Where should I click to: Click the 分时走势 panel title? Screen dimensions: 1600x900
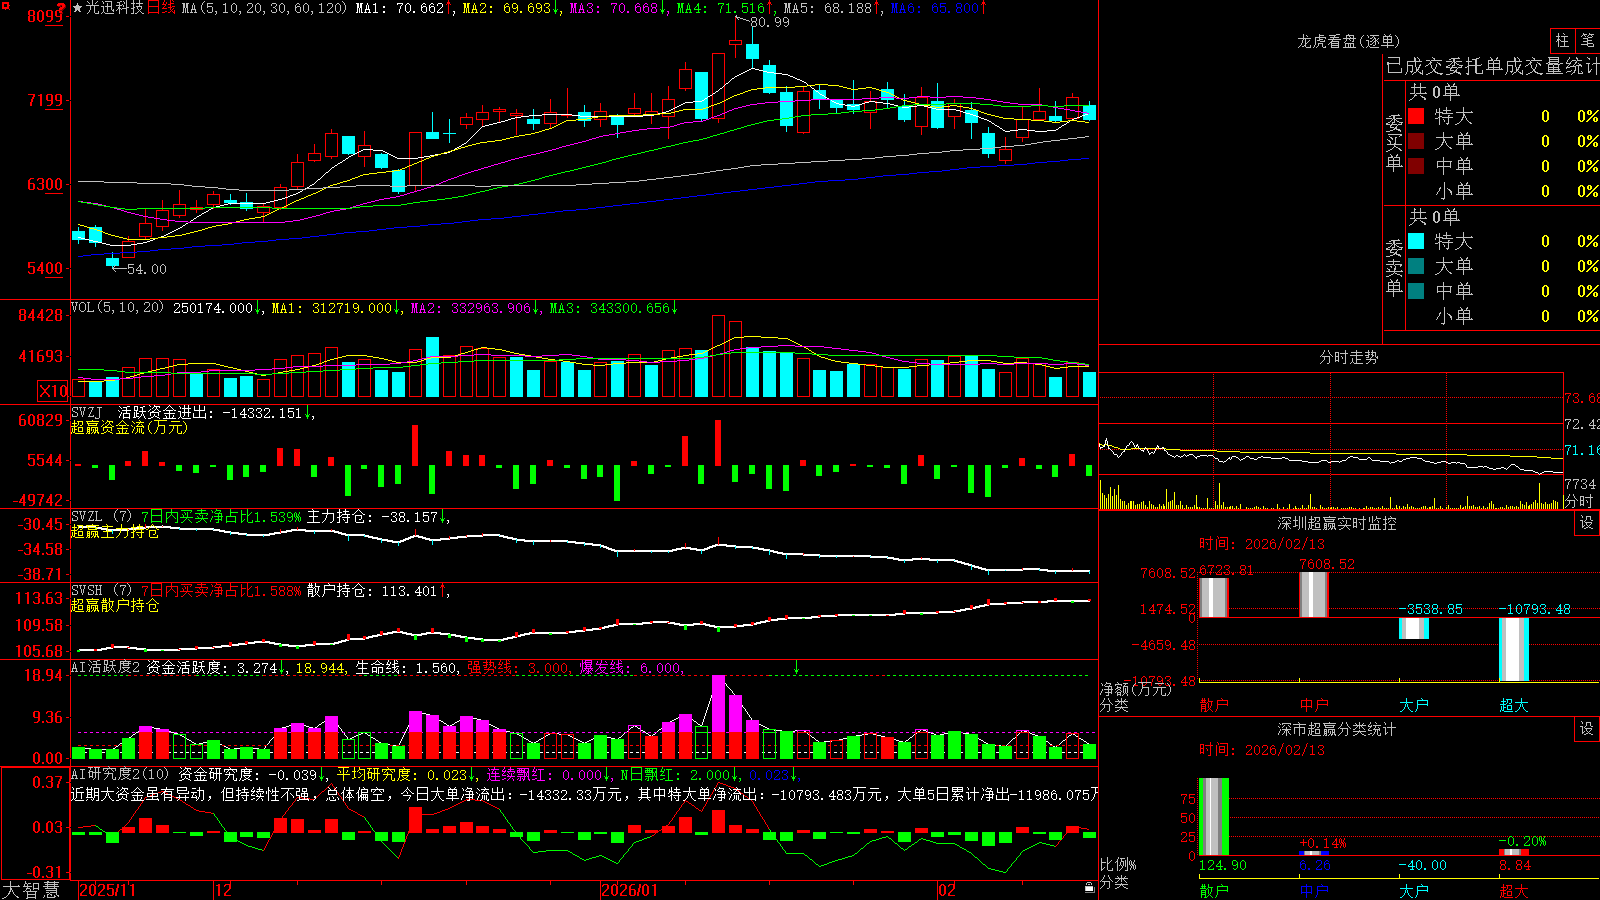[1349, 357]
